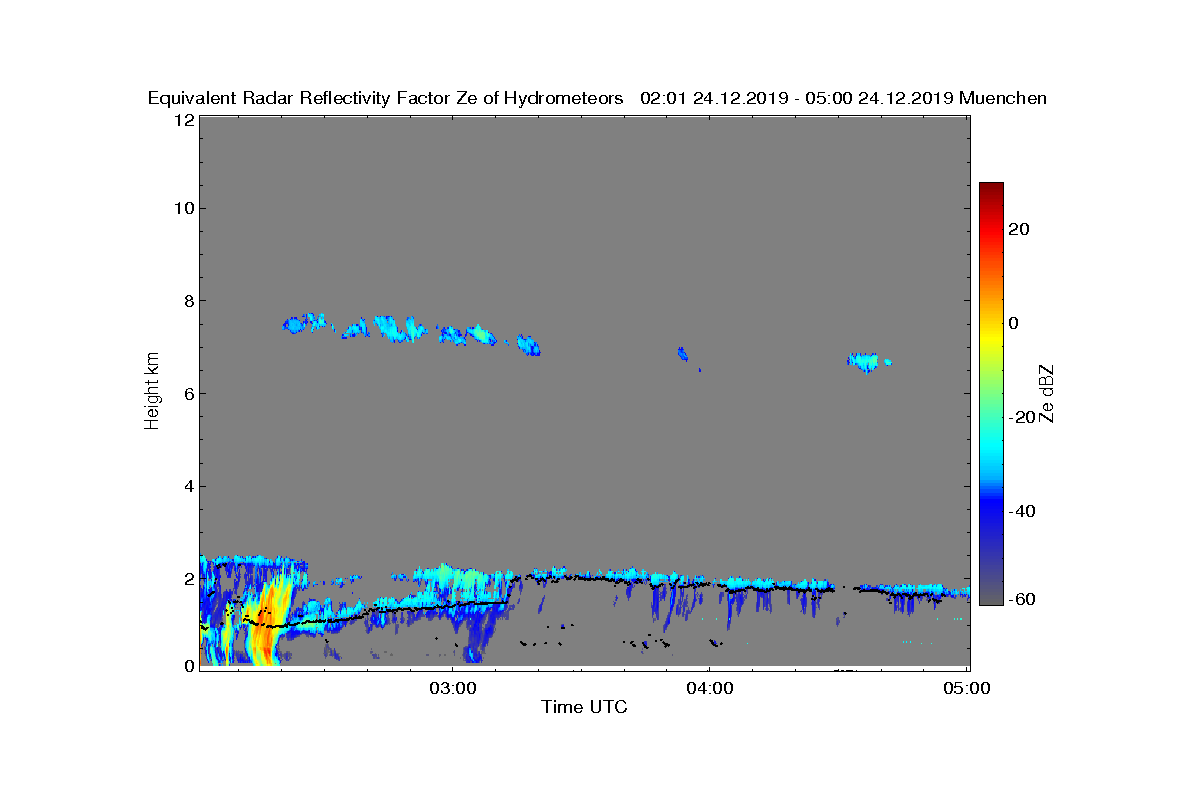
Task: Pick the yellow 0 dBZ colorbar region
Action: coord(991,323)
